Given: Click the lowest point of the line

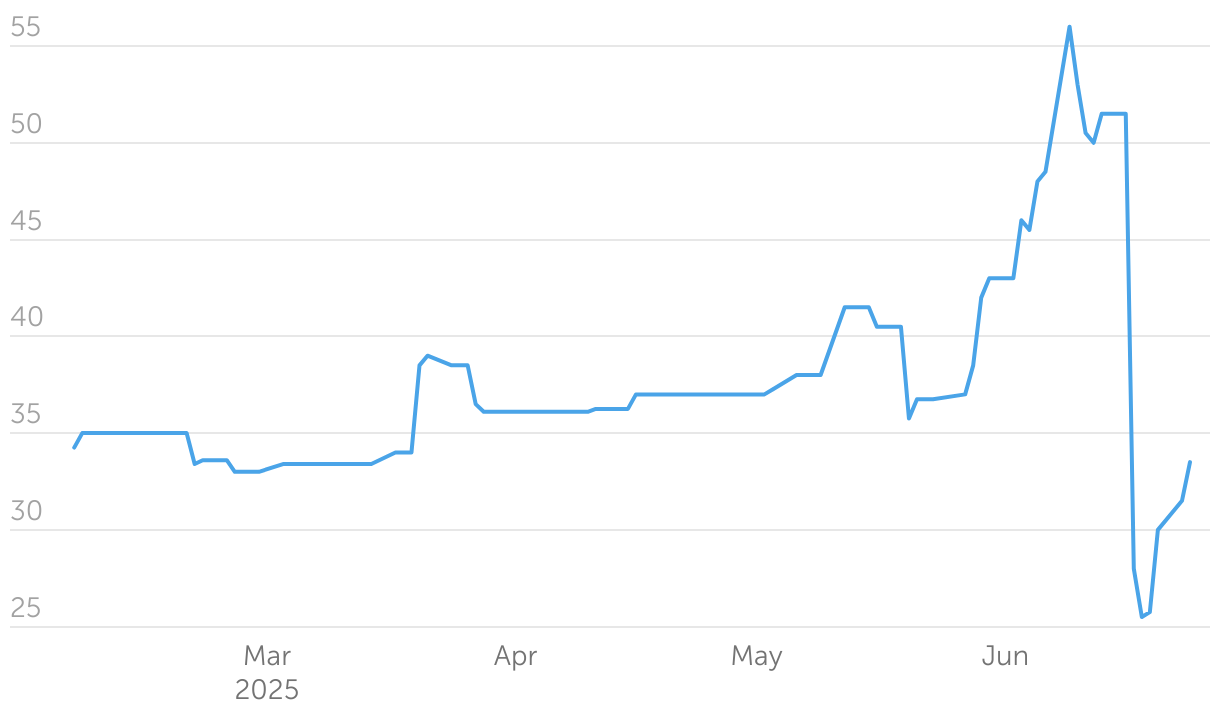Looking at the screenshot, I should pyautogui.click(x=1142, y=617).
